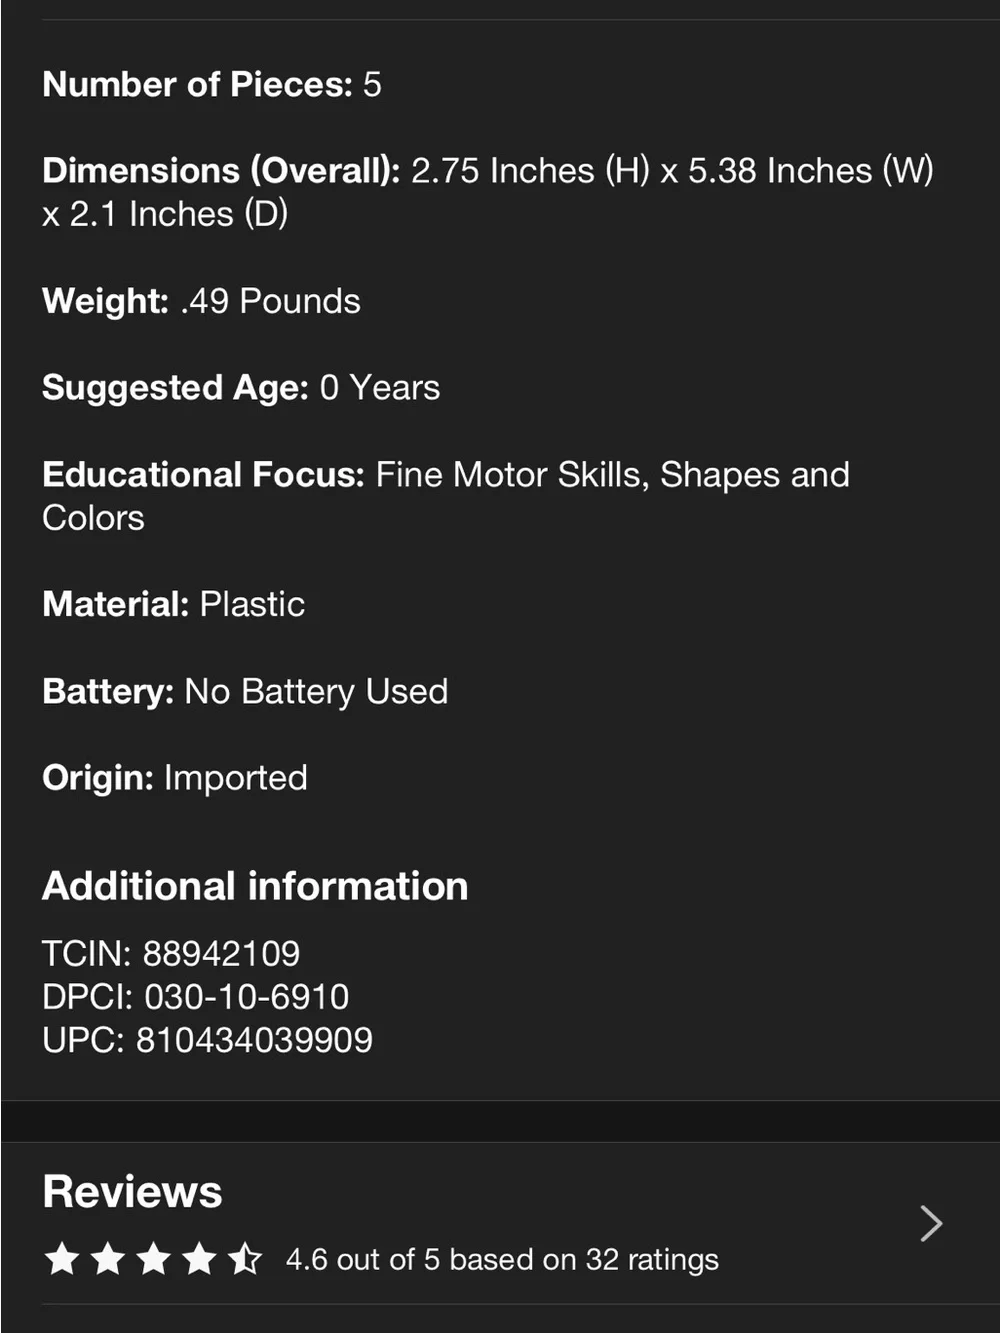Screen dimensions: 1000x1333
Task: Open Reviews with the right chevron
Action: click(x=931, y=1223)
